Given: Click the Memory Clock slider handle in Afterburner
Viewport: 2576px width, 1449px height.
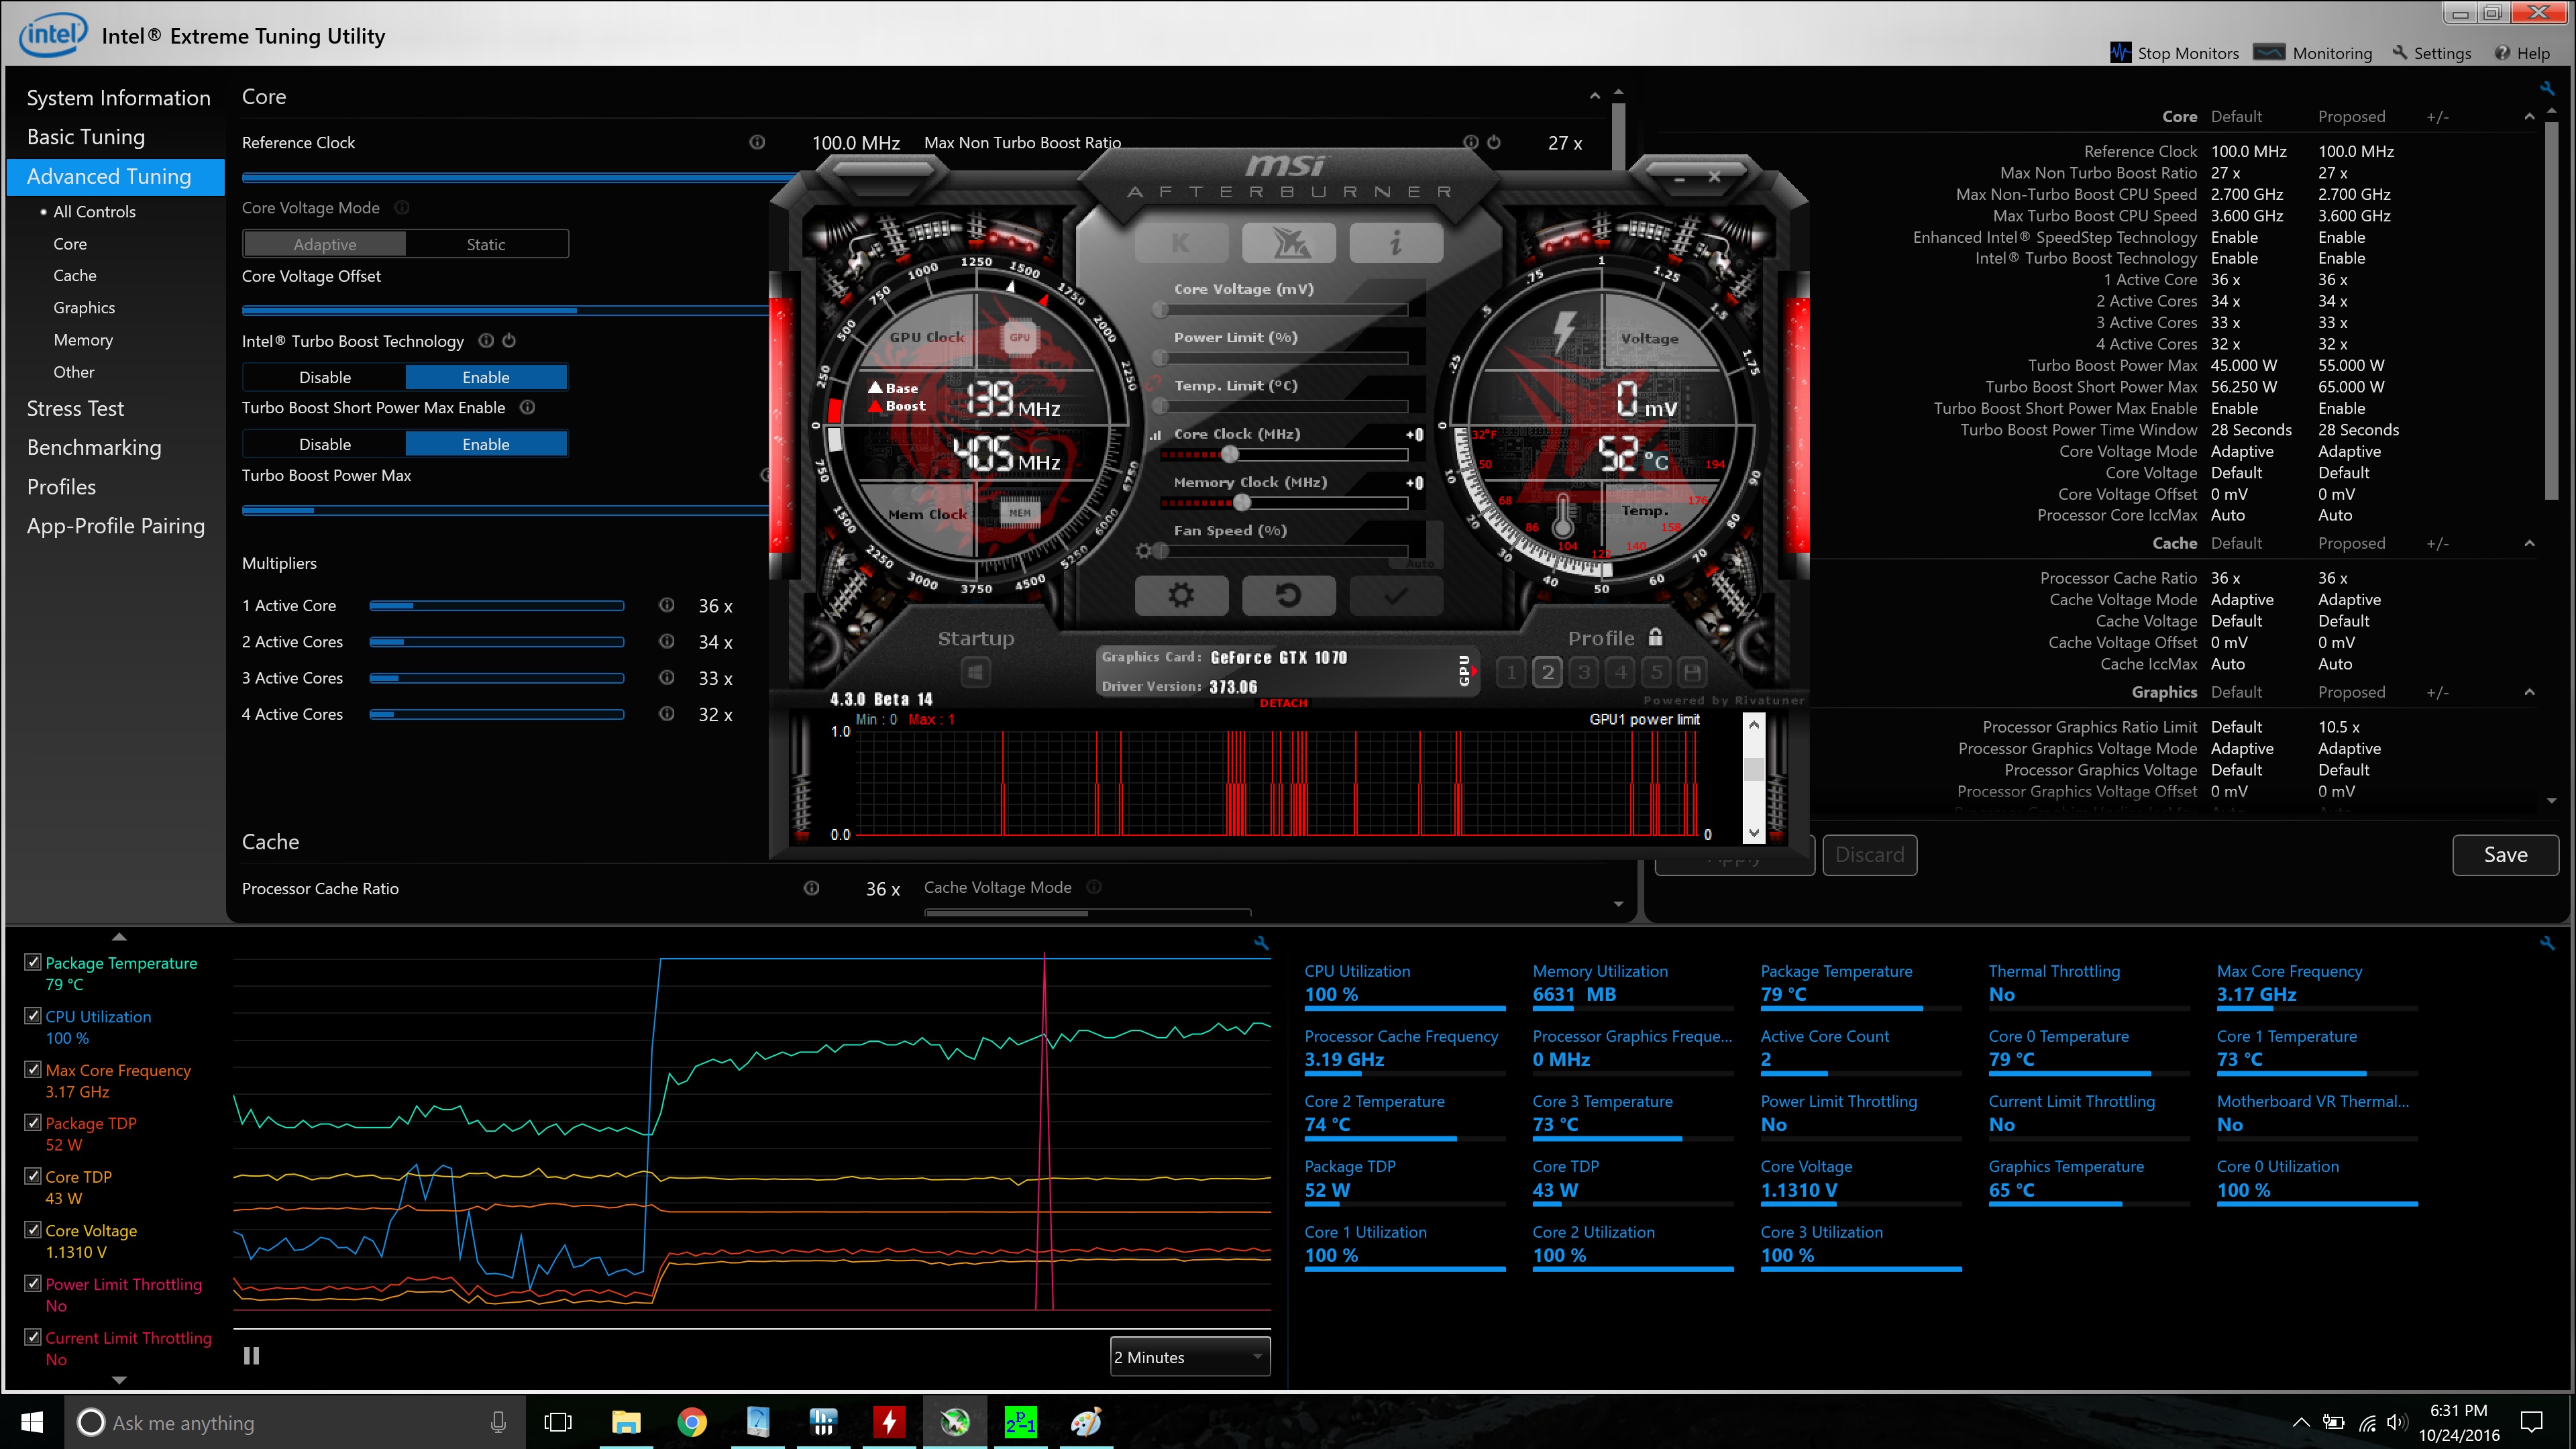Looking at the screenshot, I should point(1242,502).
